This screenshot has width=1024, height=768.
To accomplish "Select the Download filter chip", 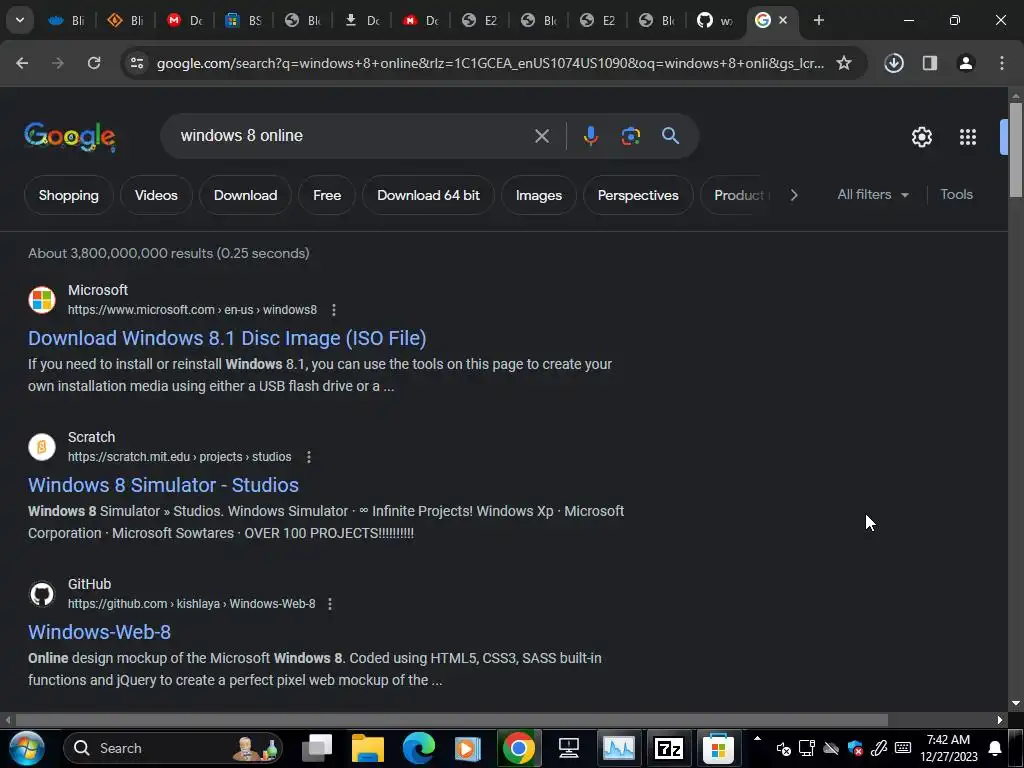I will (246, 195).
